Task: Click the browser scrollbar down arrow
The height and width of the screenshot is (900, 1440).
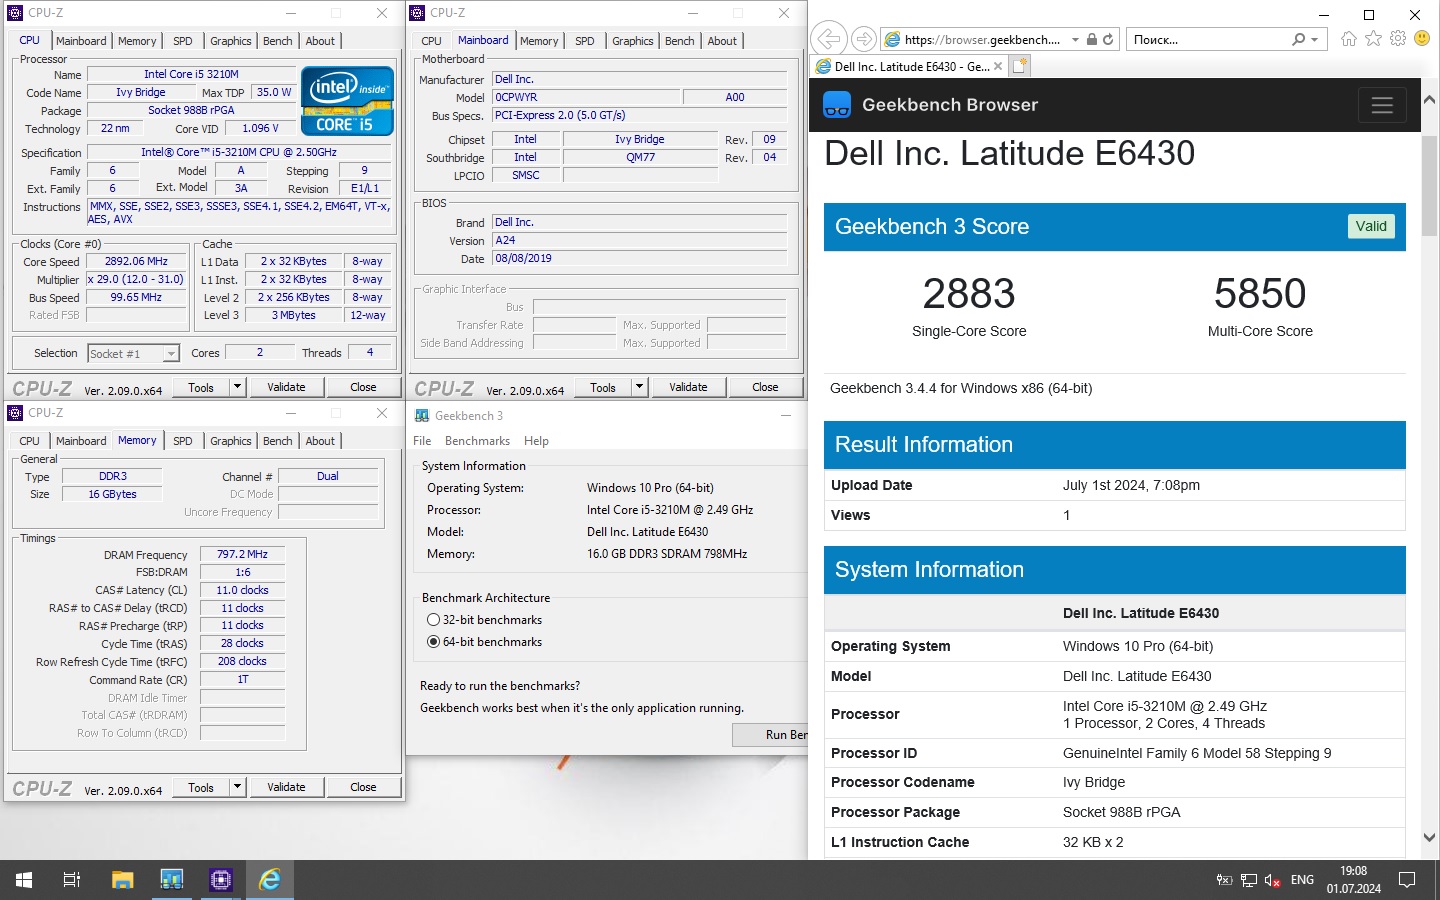Action: (1429, 838)
